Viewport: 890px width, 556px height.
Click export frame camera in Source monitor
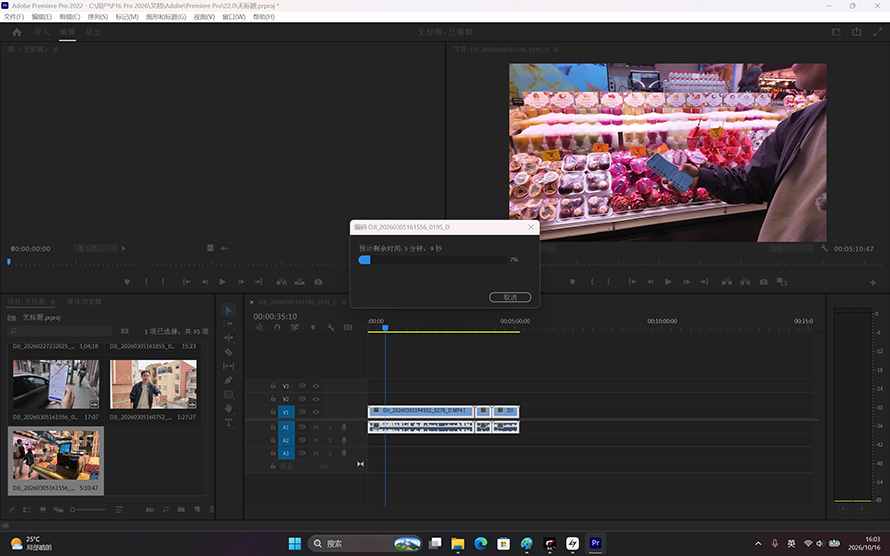(x=318, y=281)
